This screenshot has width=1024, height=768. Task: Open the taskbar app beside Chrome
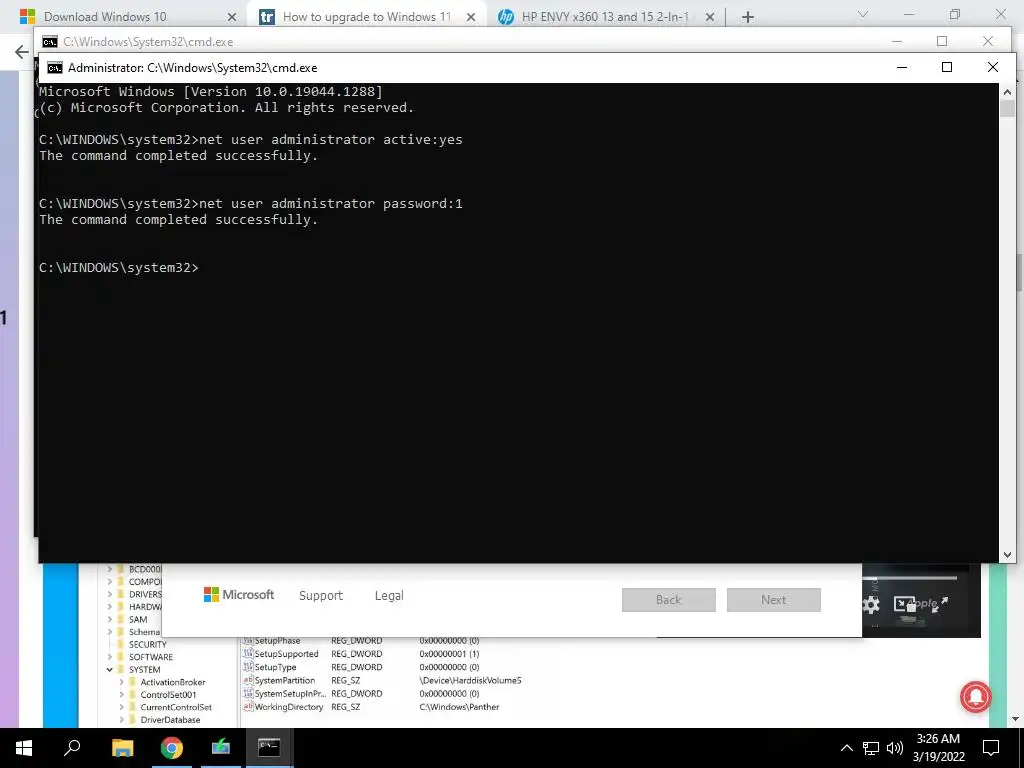(221, 747)
